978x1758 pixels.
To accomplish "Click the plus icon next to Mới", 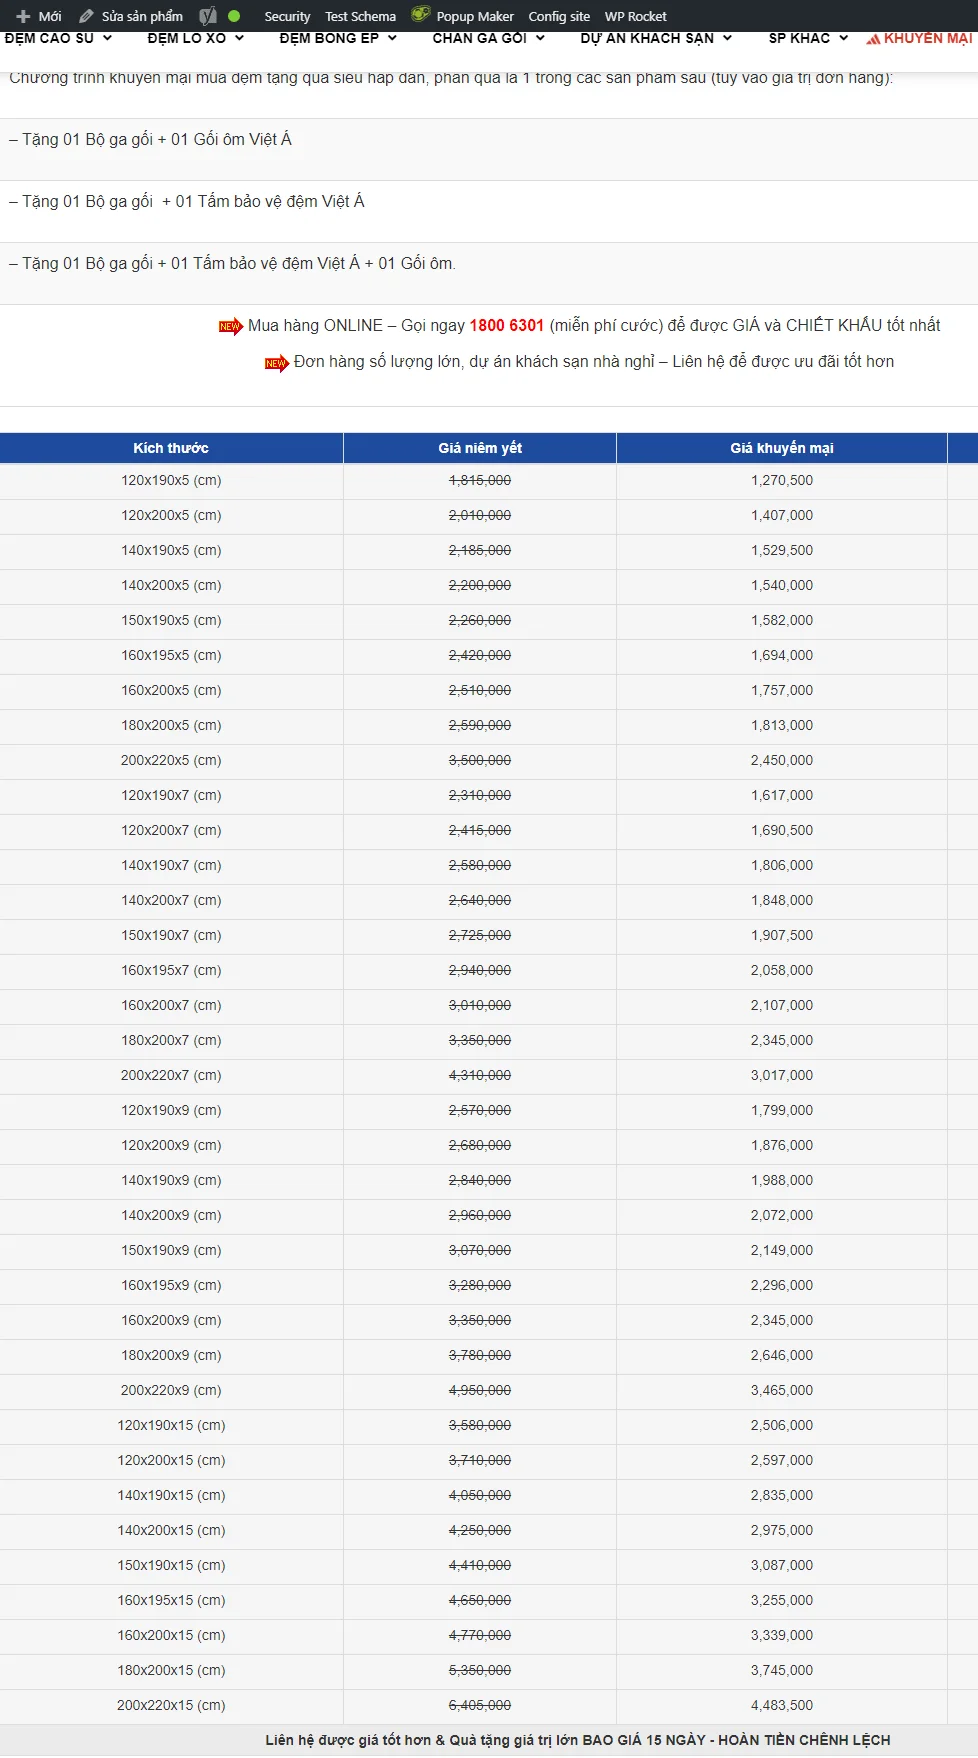I will pos(23,16).
